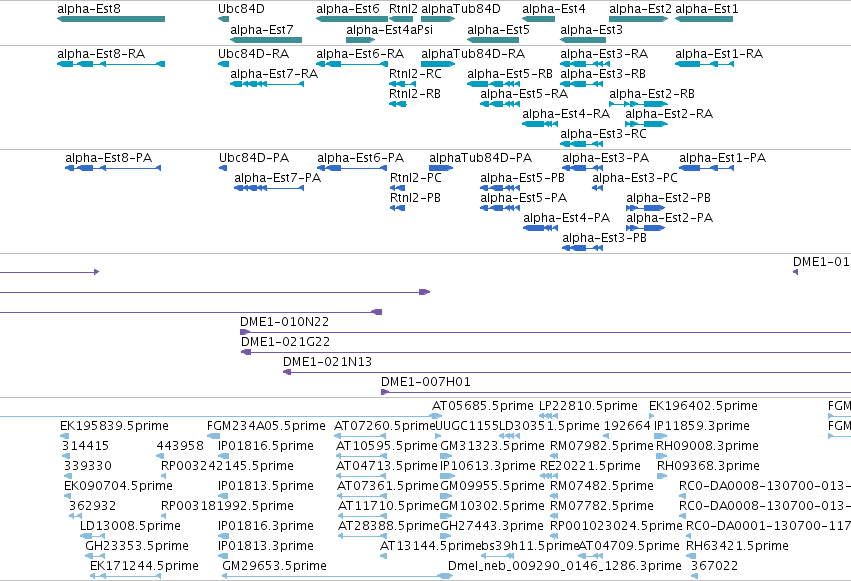851x581 pixels.
Task: Click the LD13008.5prime EST label
Action: click(130, 526)
